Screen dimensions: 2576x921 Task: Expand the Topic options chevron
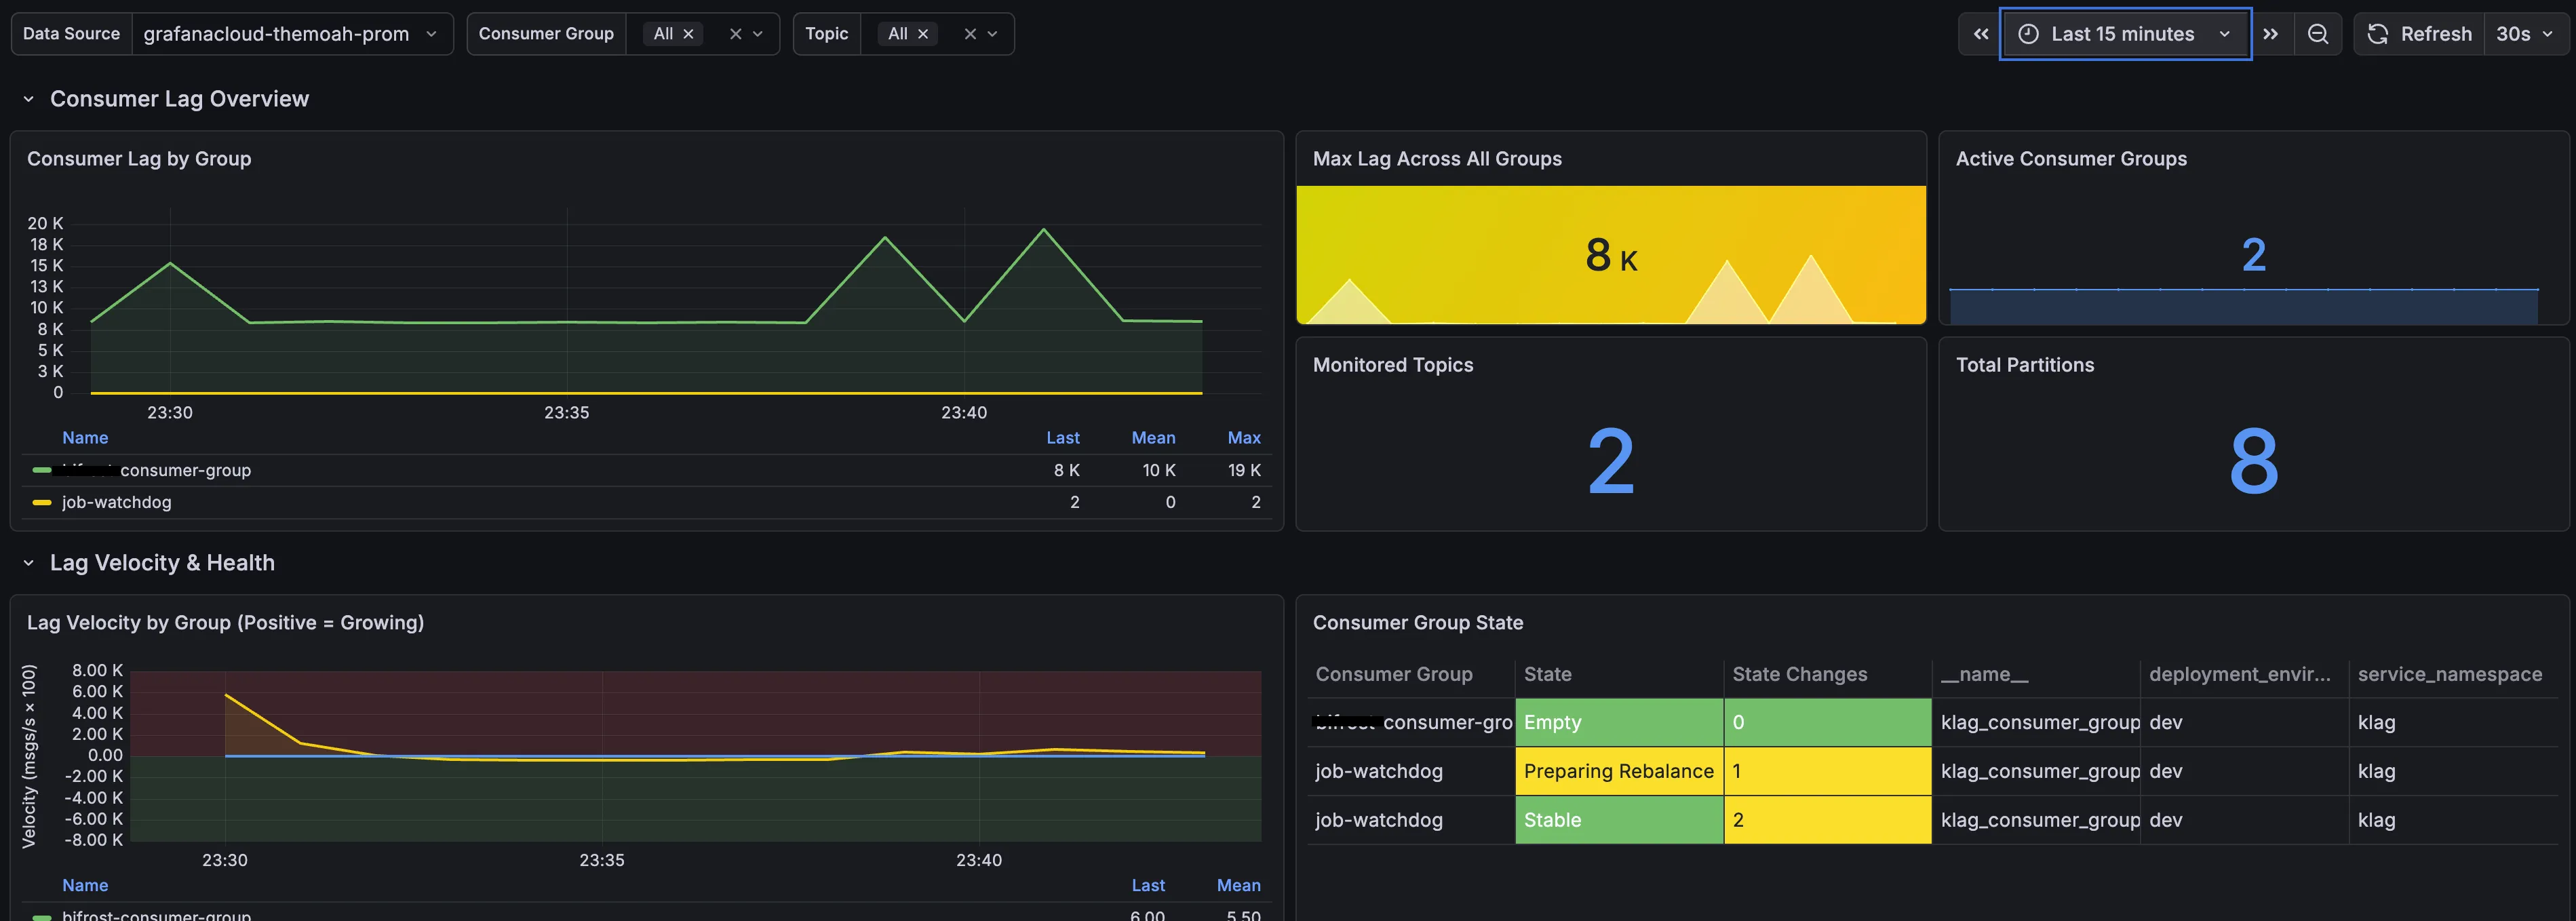(992, 34)
